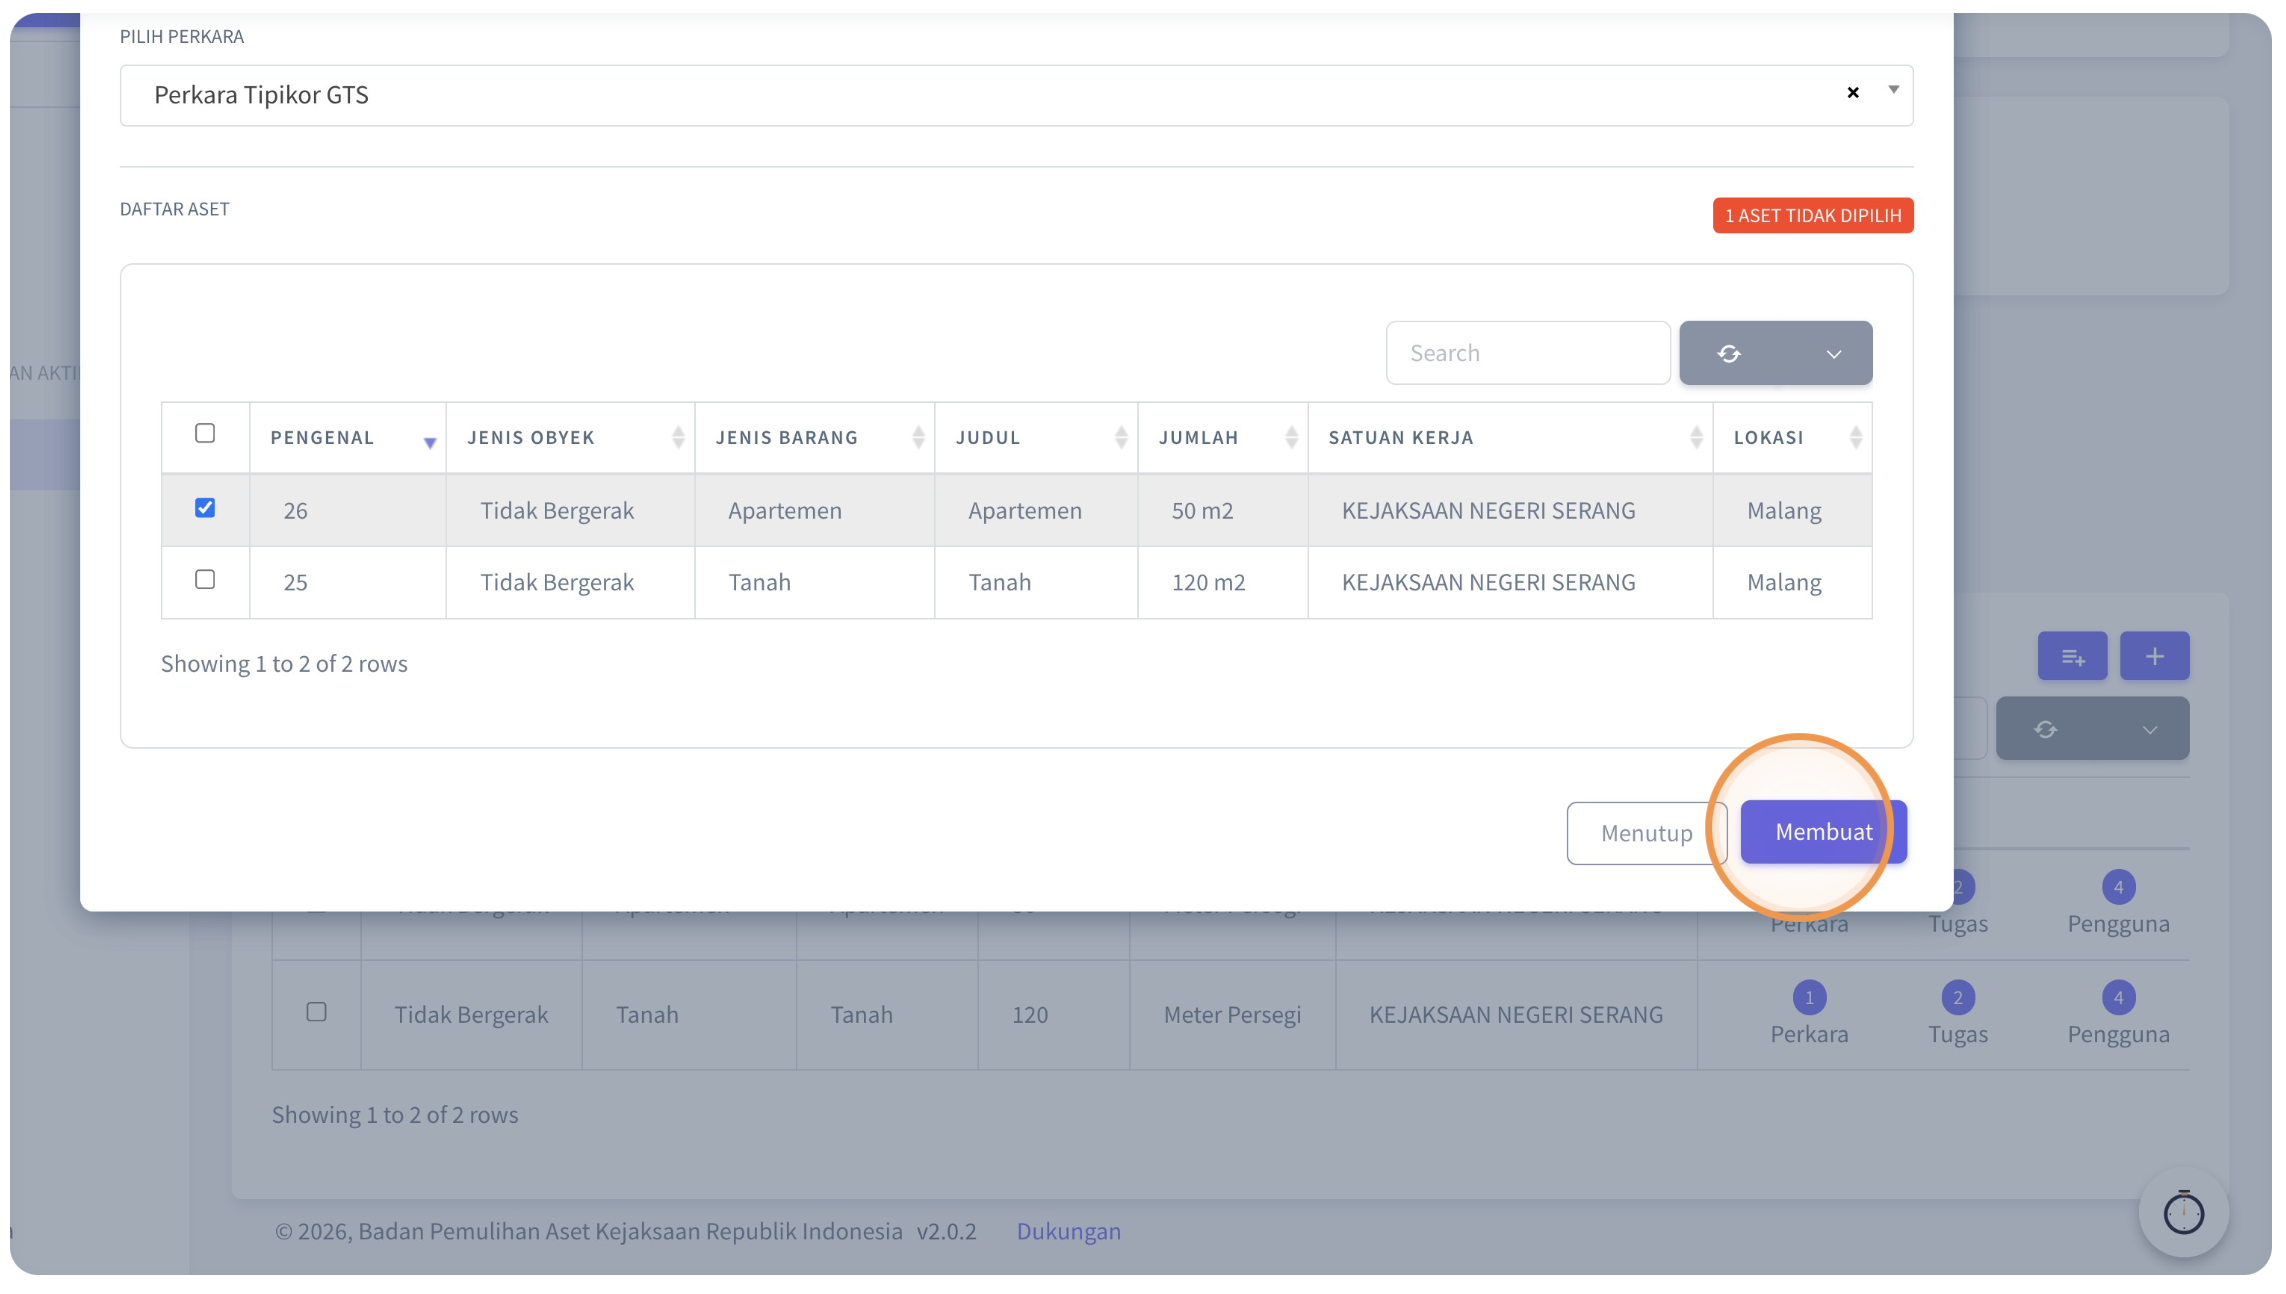Expand the background page toolbar chevron

click(x=2149, y=730)
